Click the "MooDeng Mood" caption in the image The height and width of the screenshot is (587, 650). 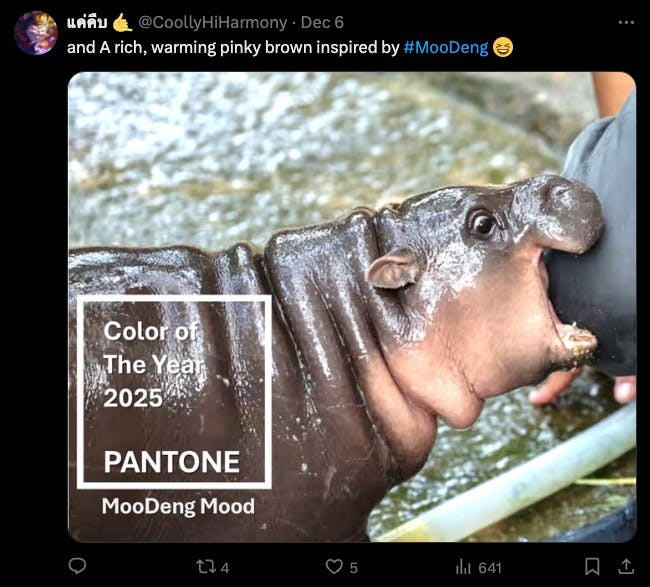178,506
